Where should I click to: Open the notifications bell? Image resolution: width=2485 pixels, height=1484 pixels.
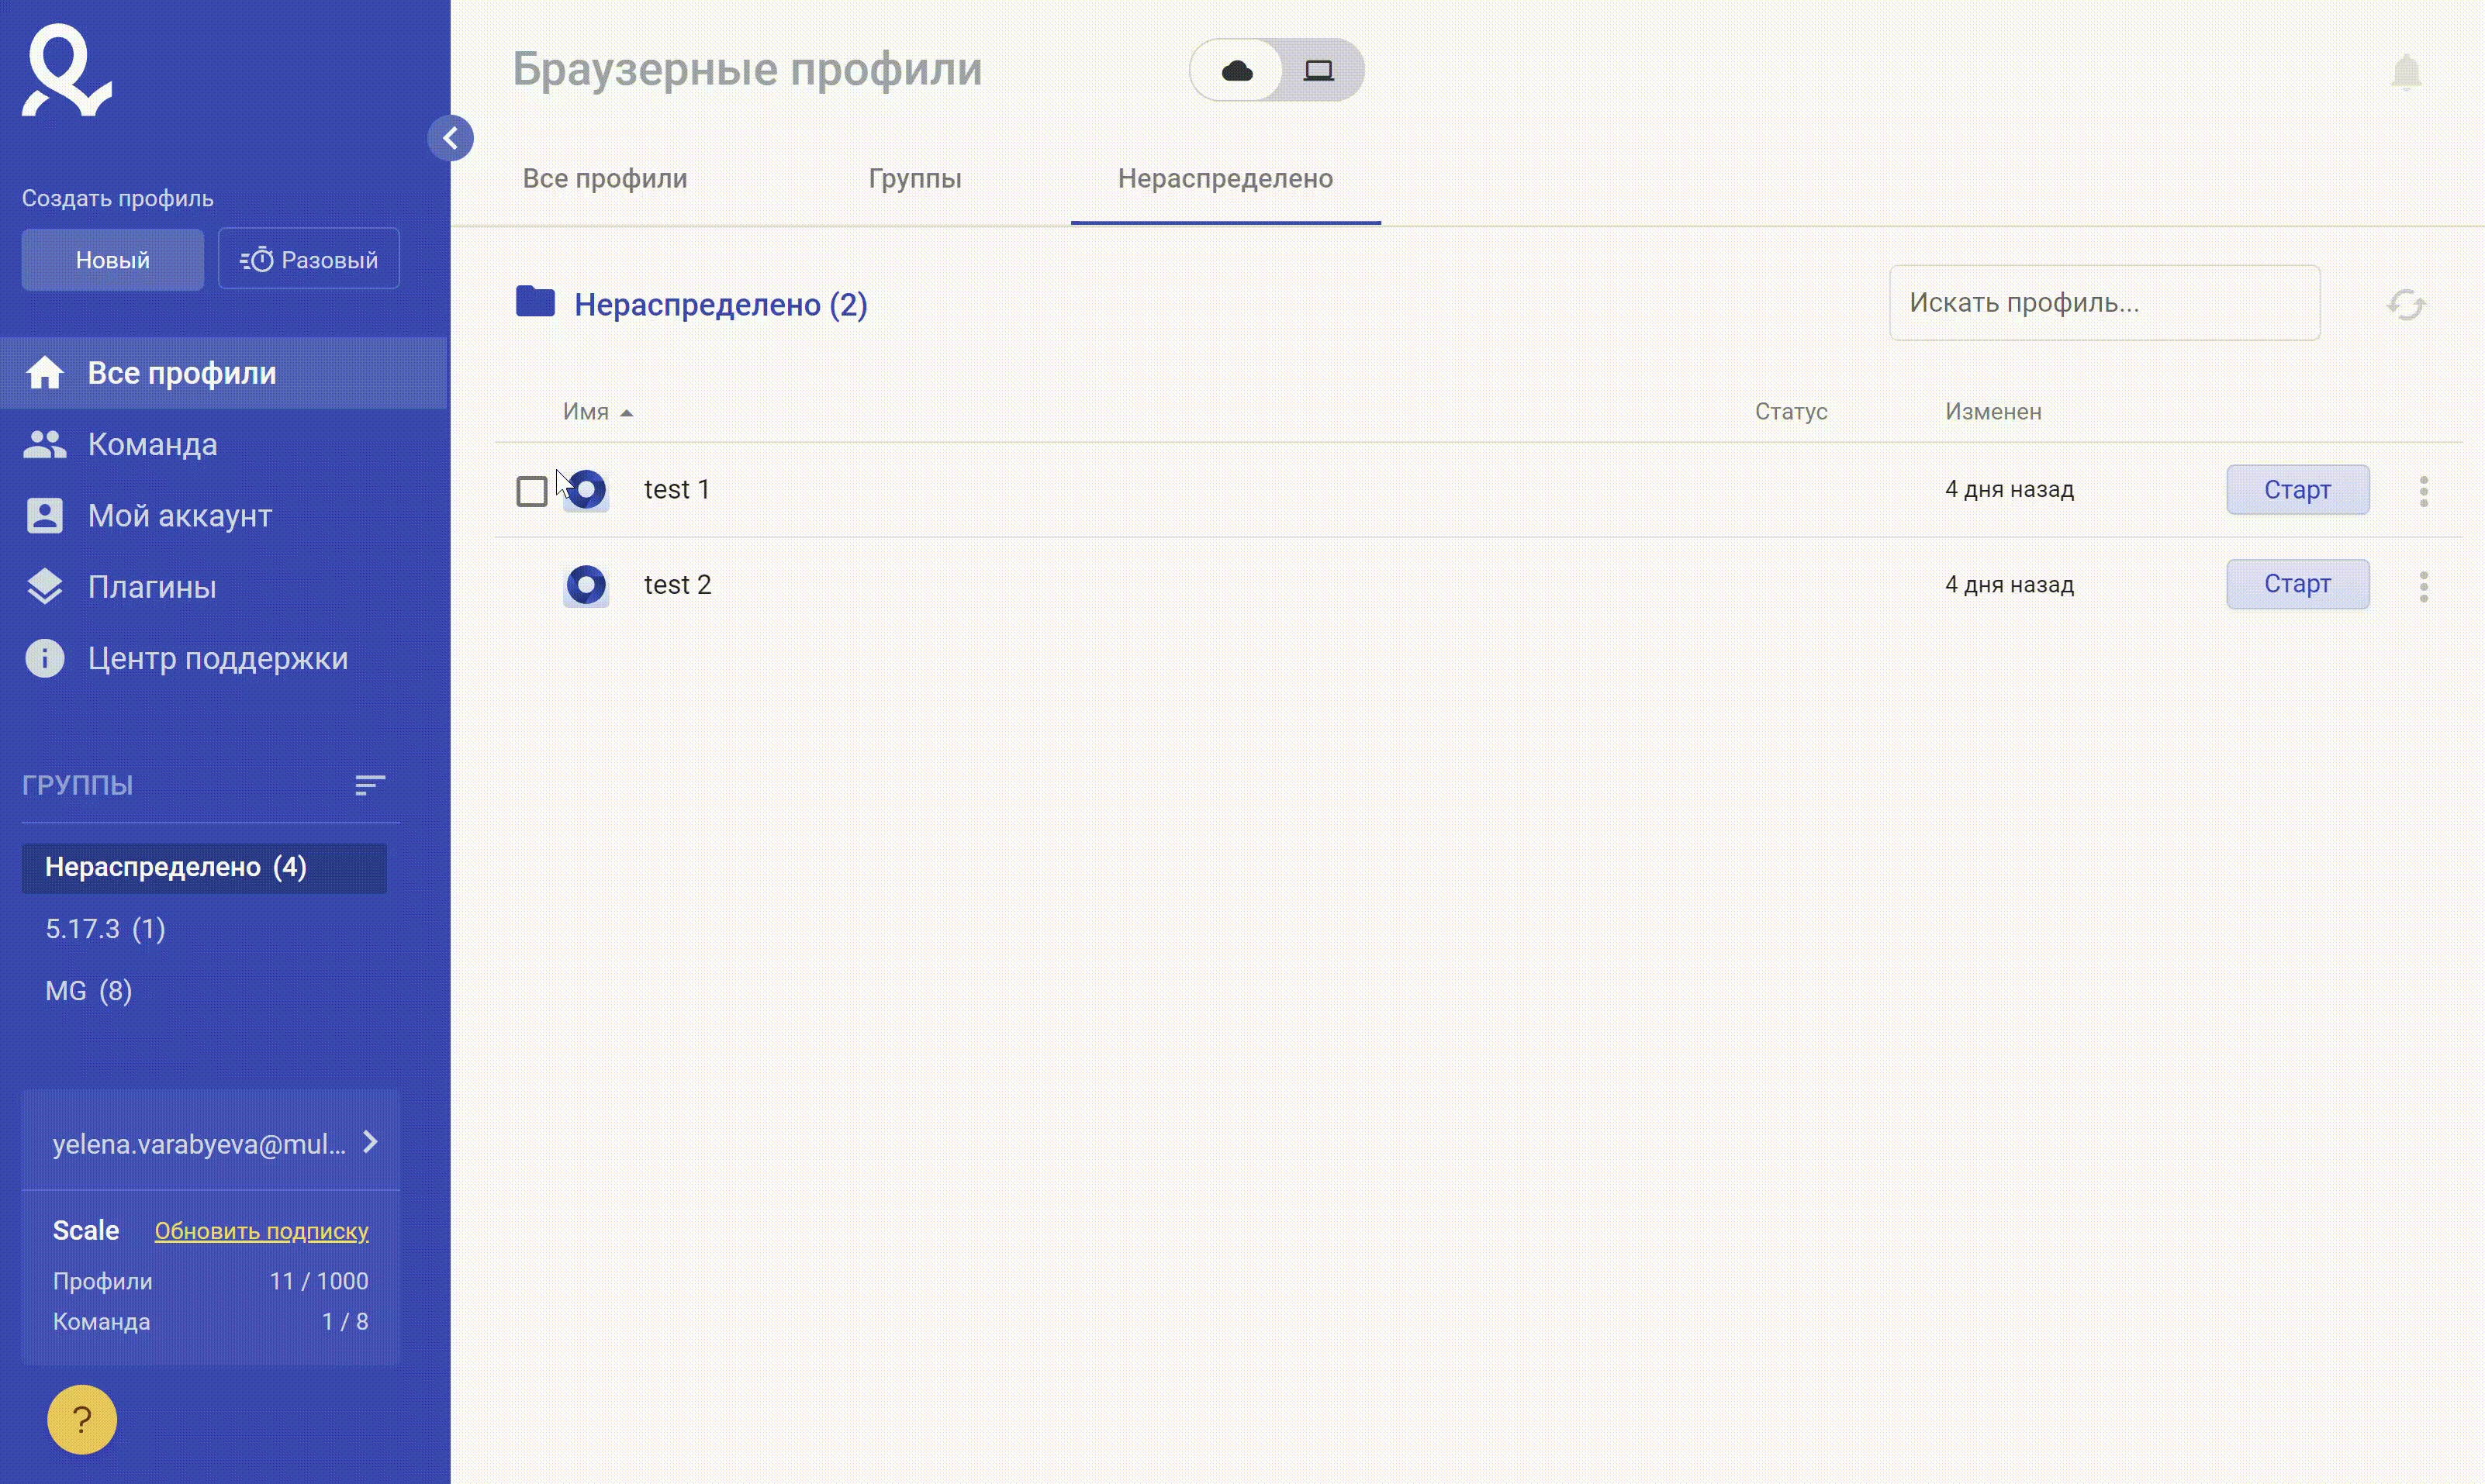(2405, 71)
